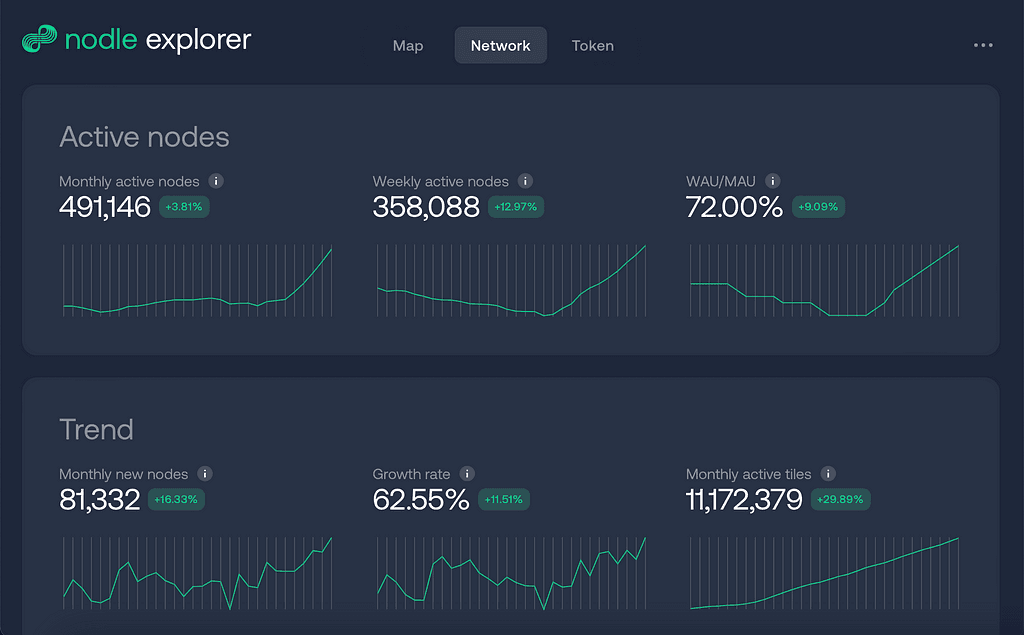The height and width of the screenshot is (635, 1024).
Task: Click the Growth rate info icon
Action: [x=467, y=474]
